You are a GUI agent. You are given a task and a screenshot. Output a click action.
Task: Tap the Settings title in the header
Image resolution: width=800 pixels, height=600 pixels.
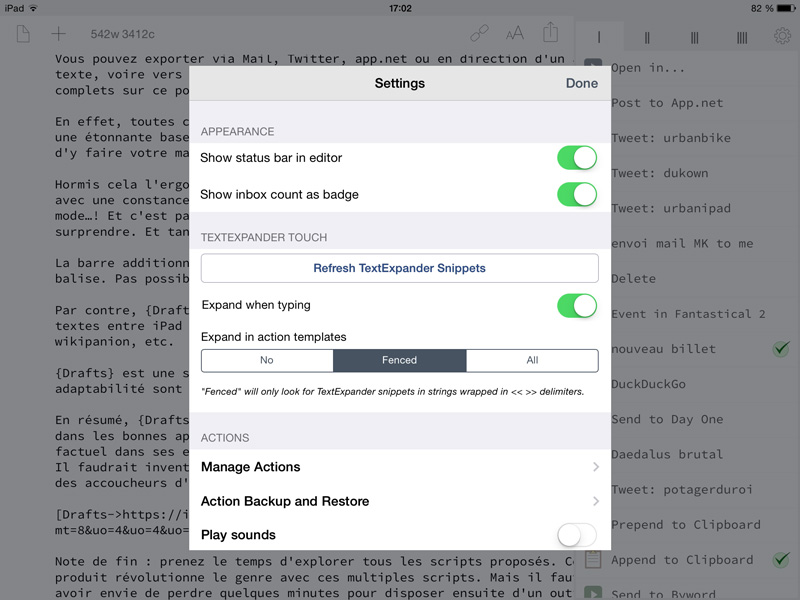click(399, 83)
